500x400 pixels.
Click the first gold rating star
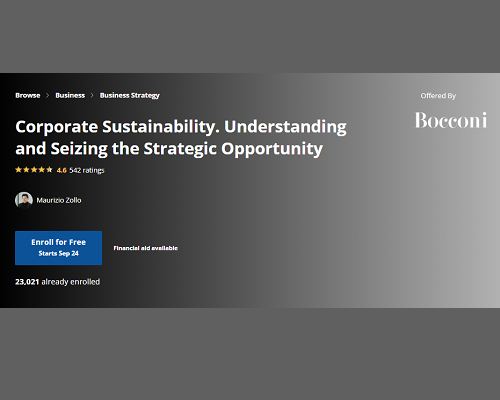click(19, 170)
